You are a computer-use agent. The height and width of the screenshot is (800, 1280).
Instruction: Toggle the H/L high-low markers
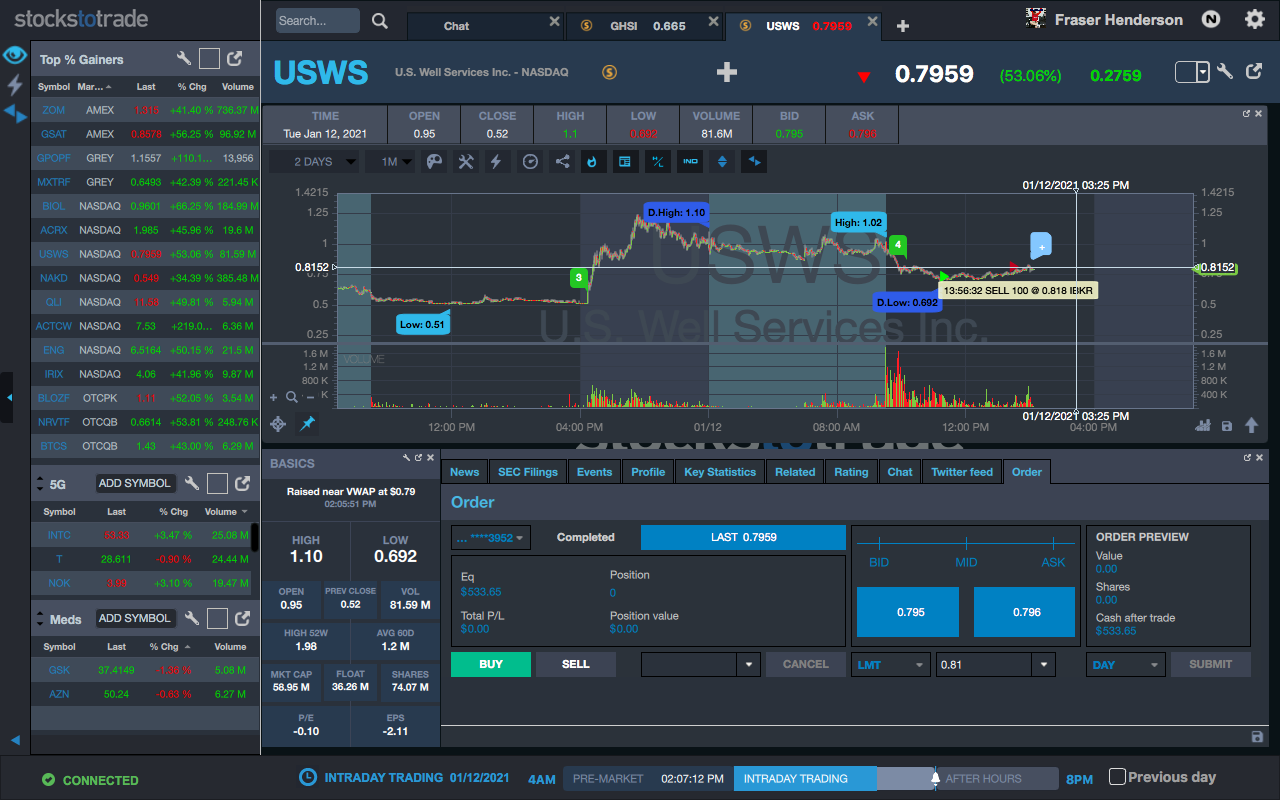[658, 161]
